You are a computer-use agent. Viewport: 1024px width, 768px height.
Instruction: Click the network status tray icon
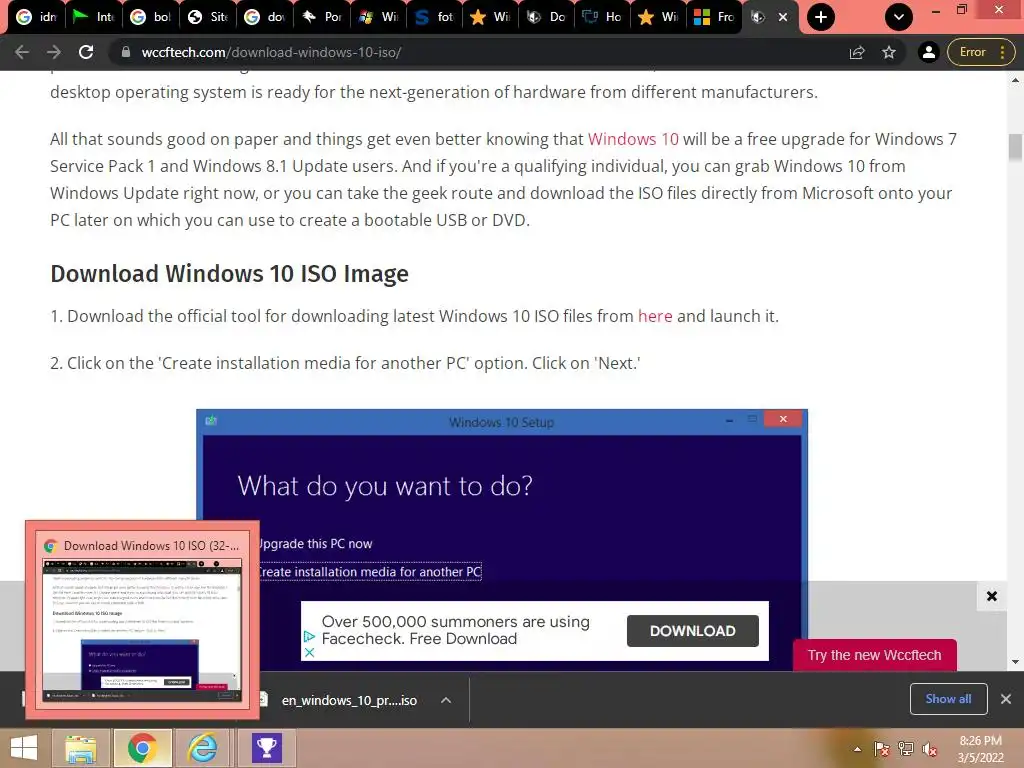tap(906, 750)
